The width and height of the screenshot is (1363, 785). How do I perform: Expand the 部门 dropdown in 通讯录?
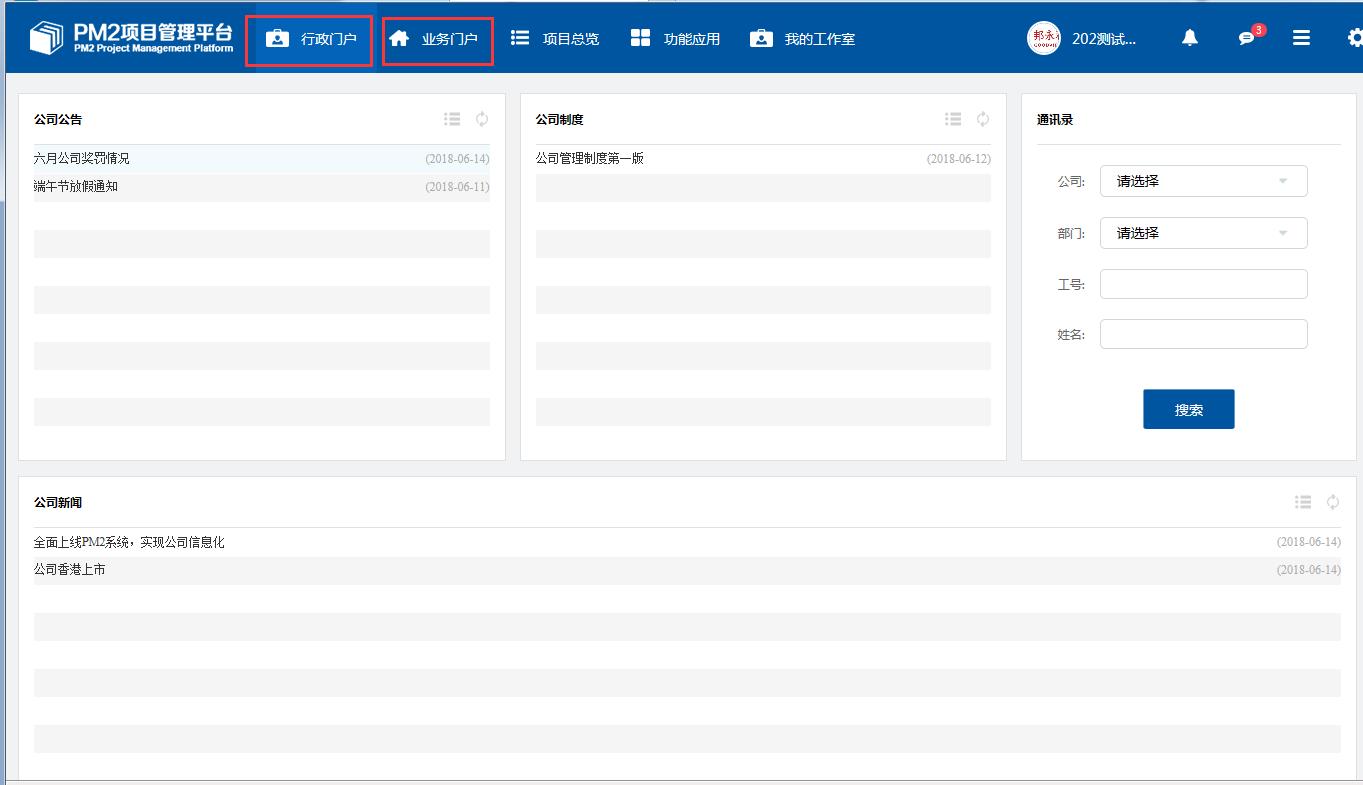(1203, 233)
